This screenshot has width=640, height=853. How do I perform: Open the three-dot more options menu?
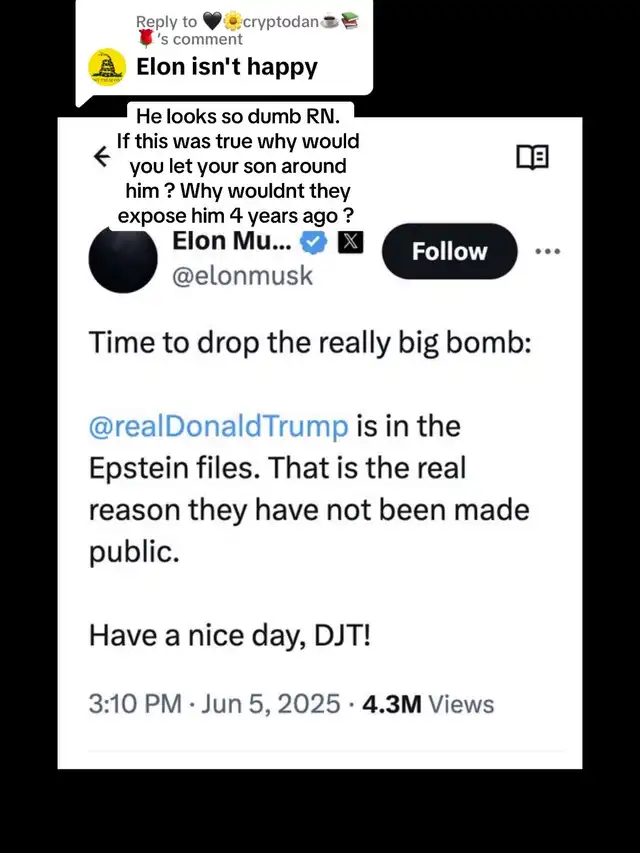tap(548, 252)
